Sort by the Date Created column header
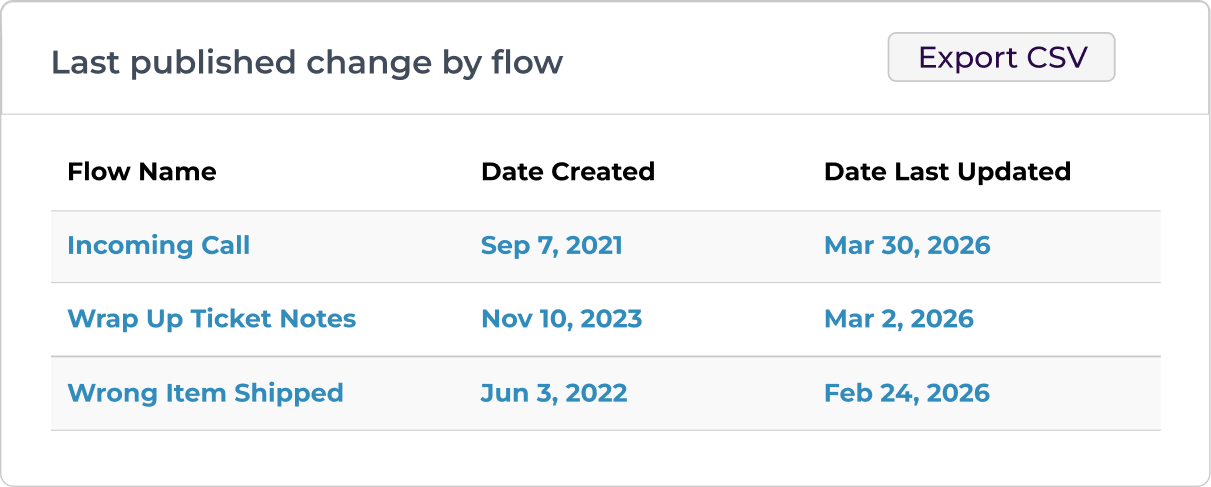Viewport: 1211px width, 487px height. [x=567, y=172]
